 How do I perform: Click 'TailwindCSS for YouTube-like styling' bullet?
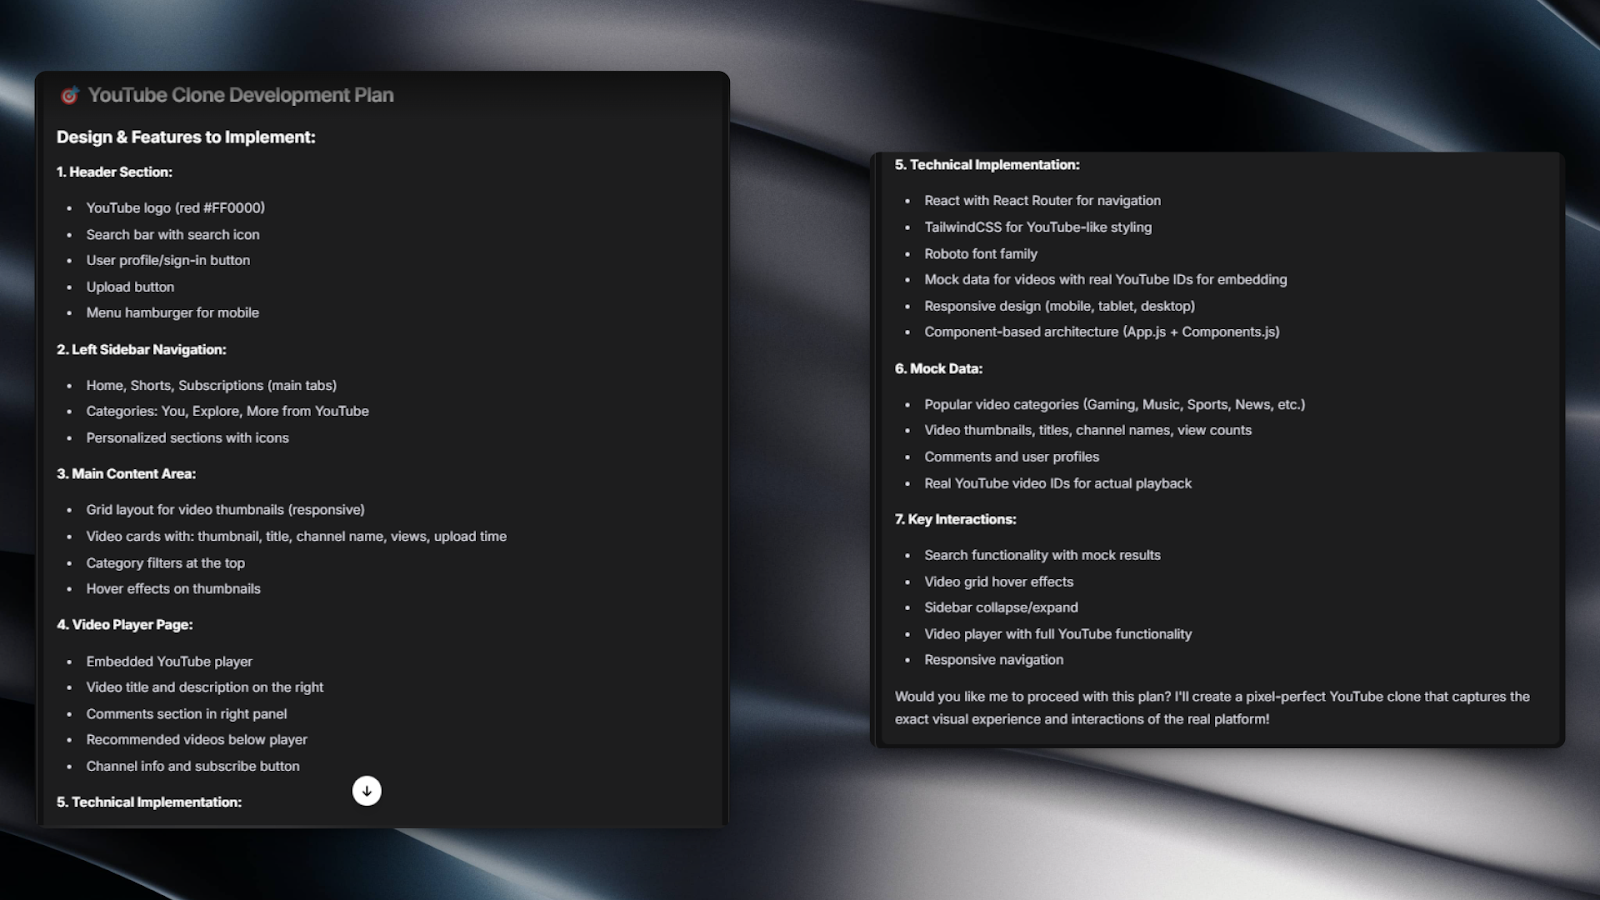click(x=1038, y=227)
